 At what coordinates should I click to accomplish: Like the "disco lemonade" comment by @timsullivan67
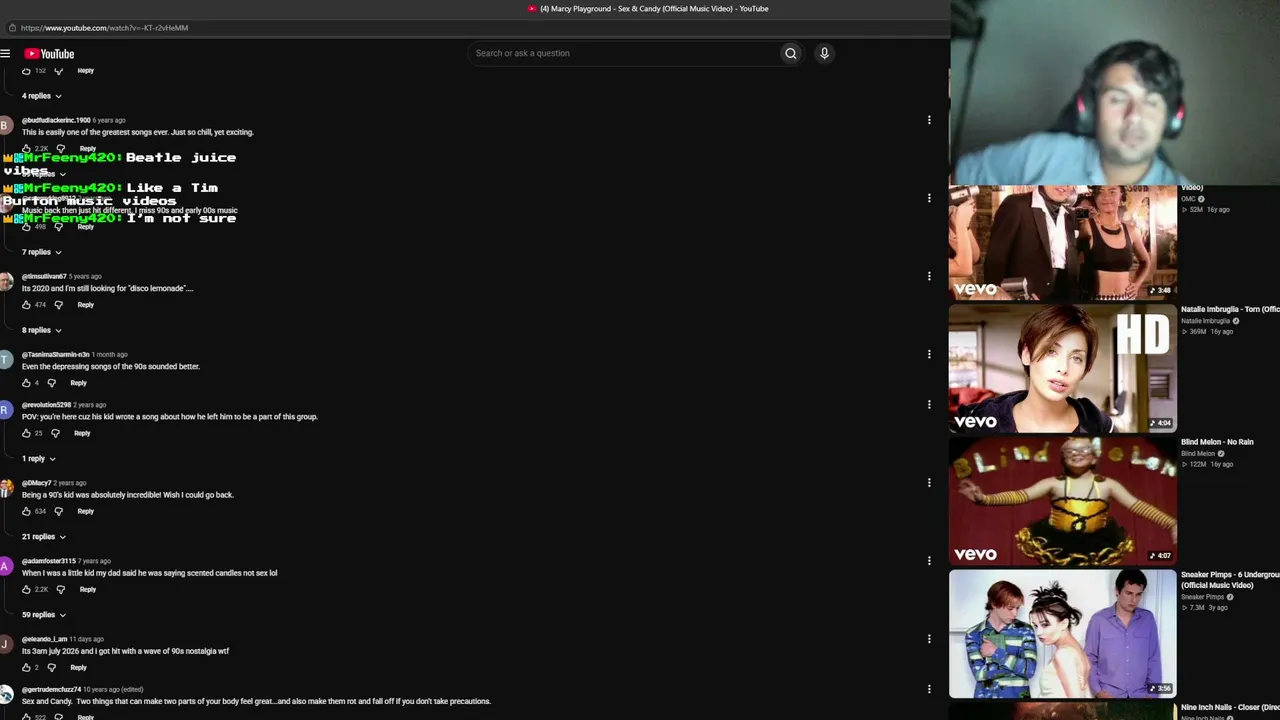[x=26, y=305]
